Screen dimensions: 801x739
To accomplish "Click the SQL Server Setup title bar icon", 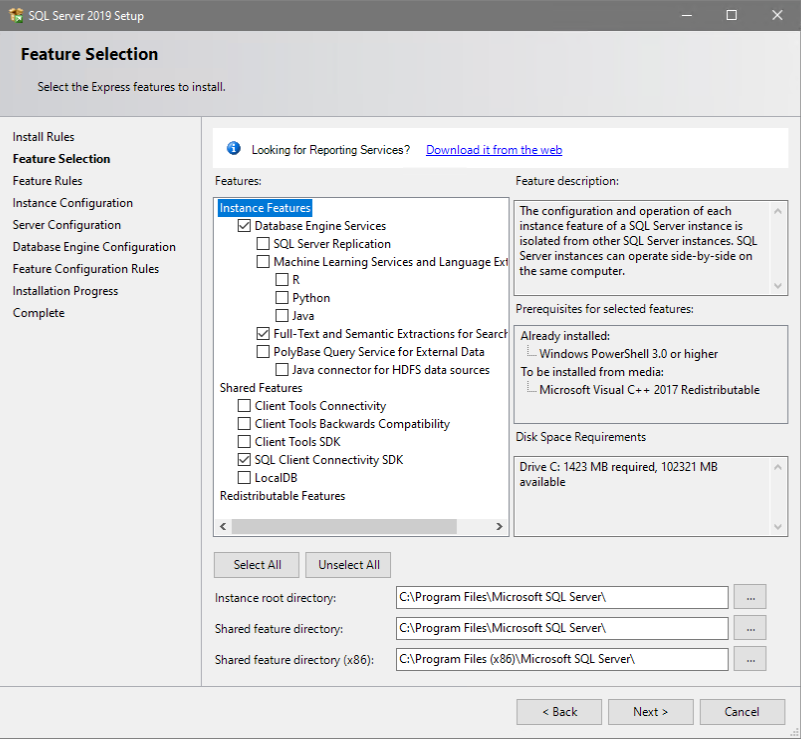I will pos(16,15).
